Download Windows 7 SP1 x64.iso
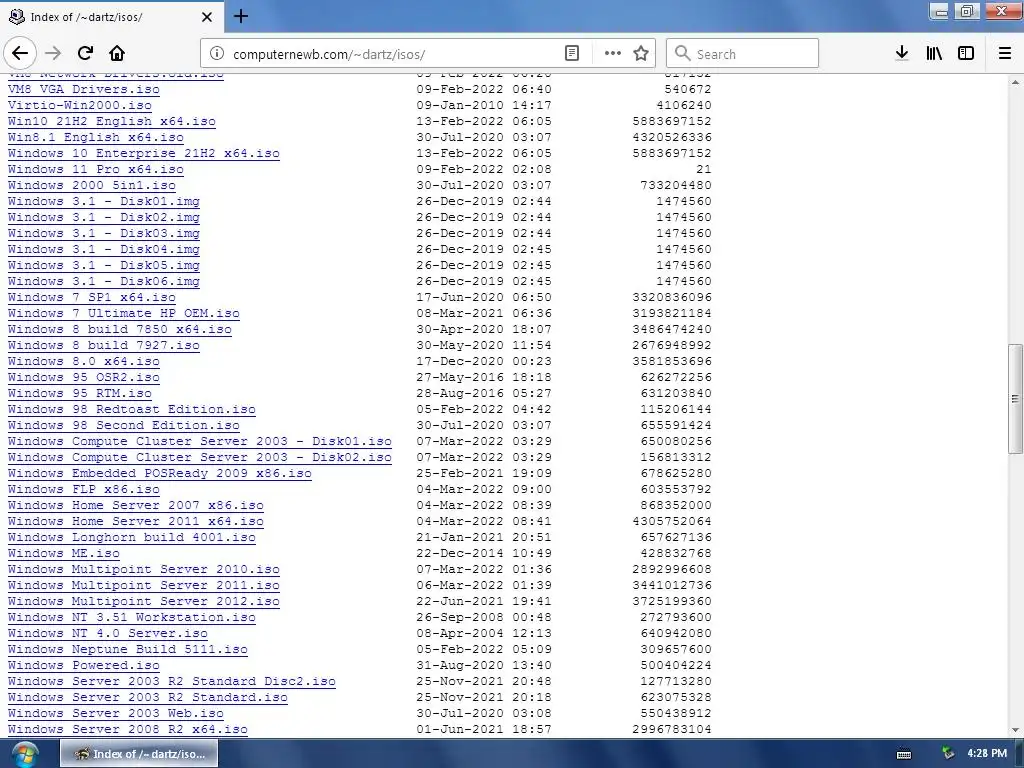The height and width of the screenshot is (768, 1024). coord(91,297)
